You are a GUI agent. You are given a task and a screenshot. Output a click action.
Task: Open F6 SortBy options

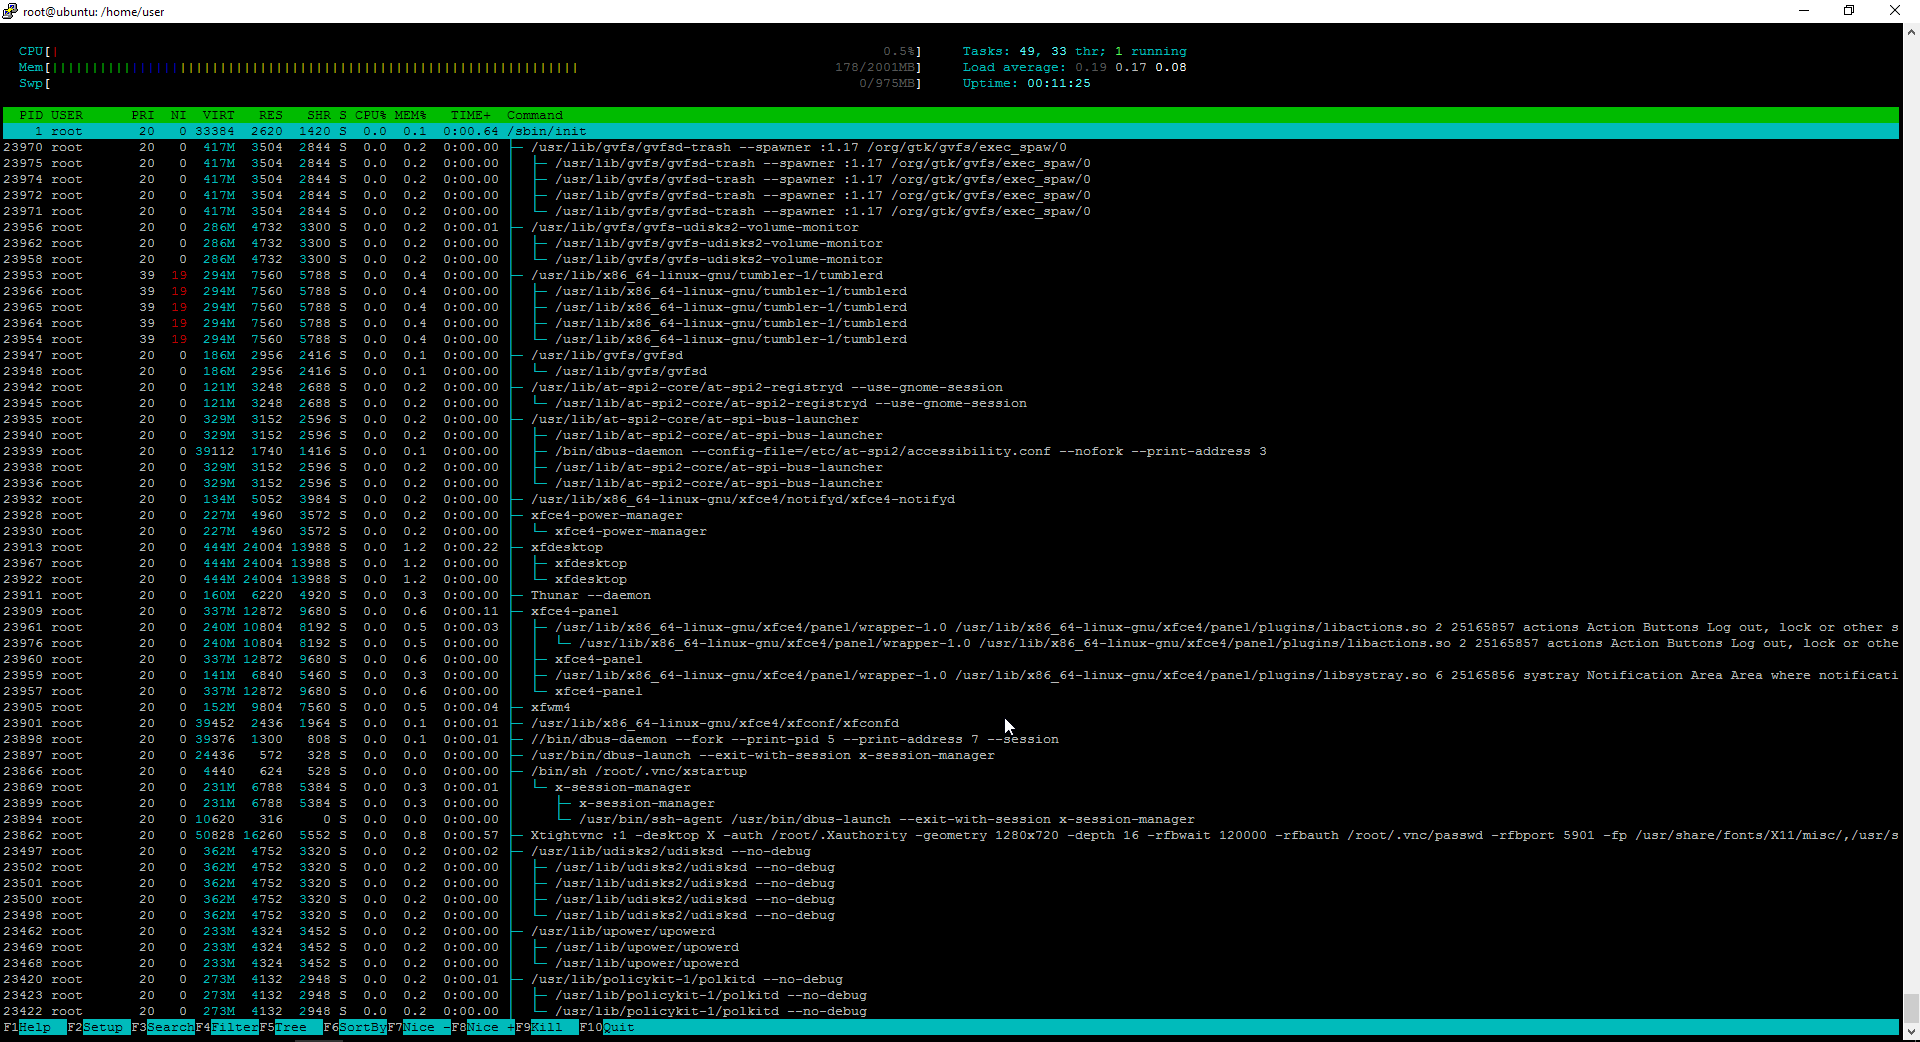[361, 1027]
